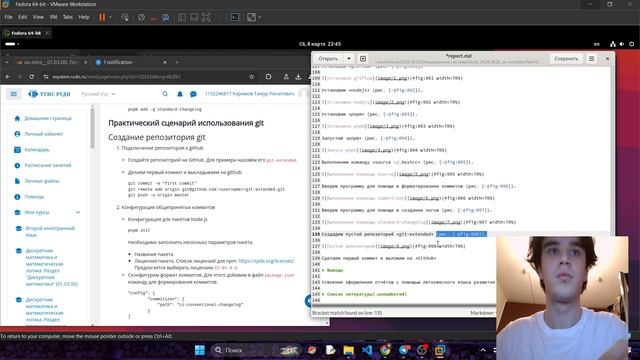Open the VMware Edit menu

coord(22,17)
